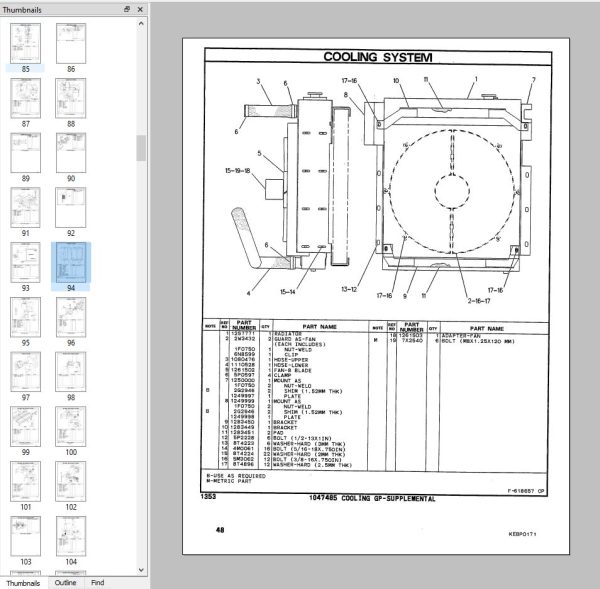Open page 93 thumbnail
The height and width of the screenshot is (589, 600).
pyautogui.click(x=25, y=262)
